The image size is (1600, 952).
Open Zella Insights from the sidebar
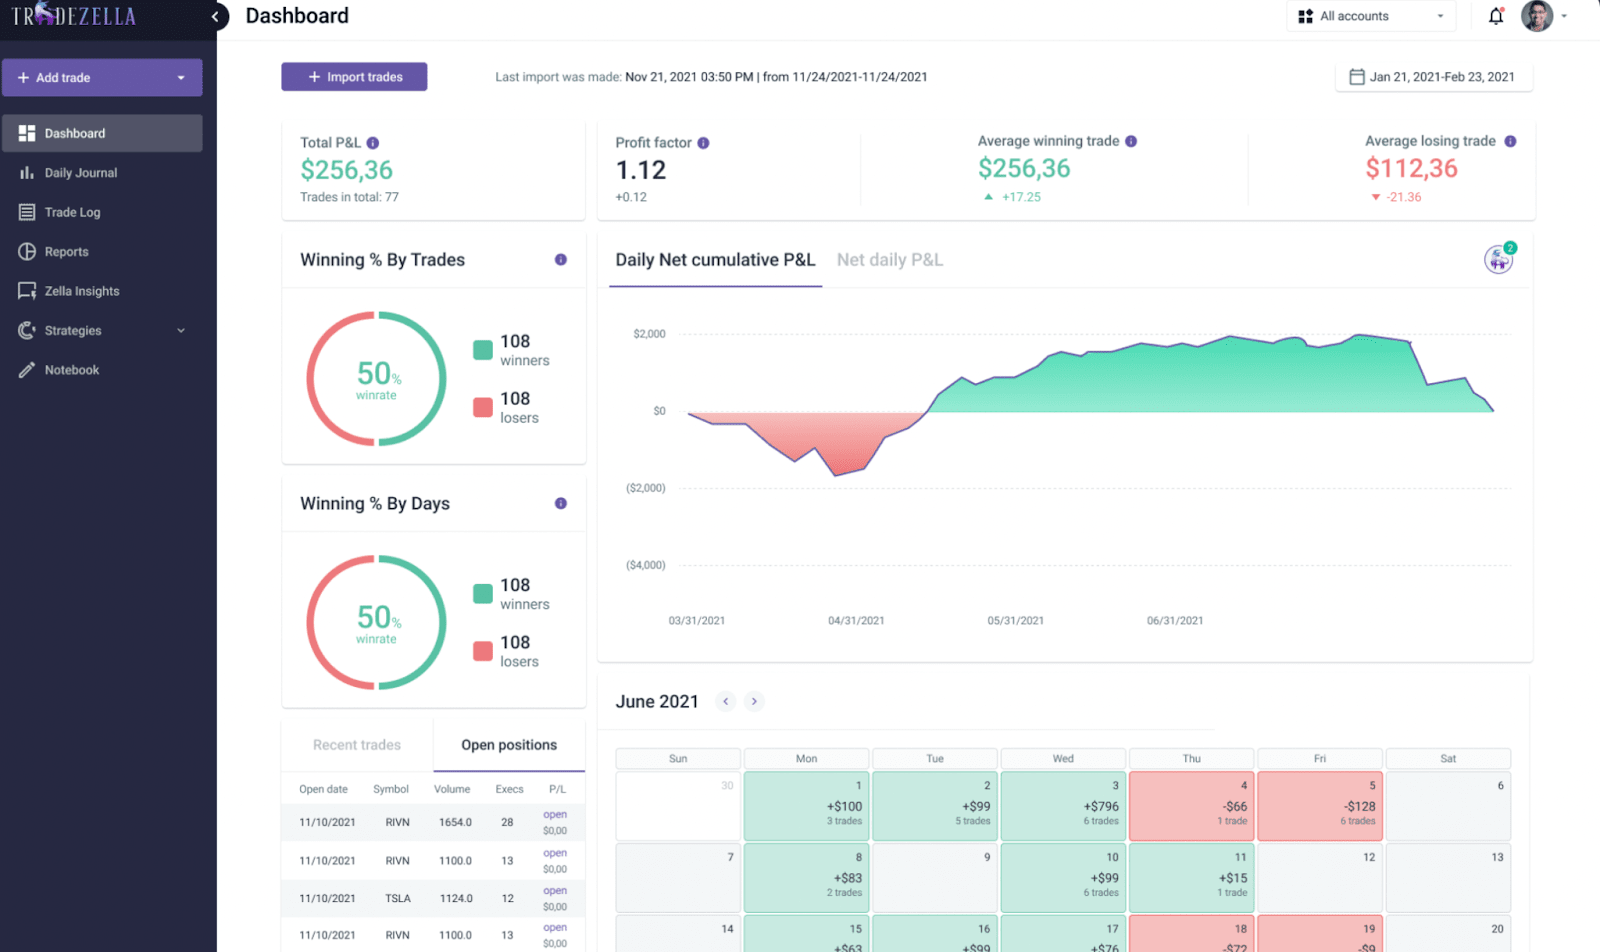[x=80, y=290]
